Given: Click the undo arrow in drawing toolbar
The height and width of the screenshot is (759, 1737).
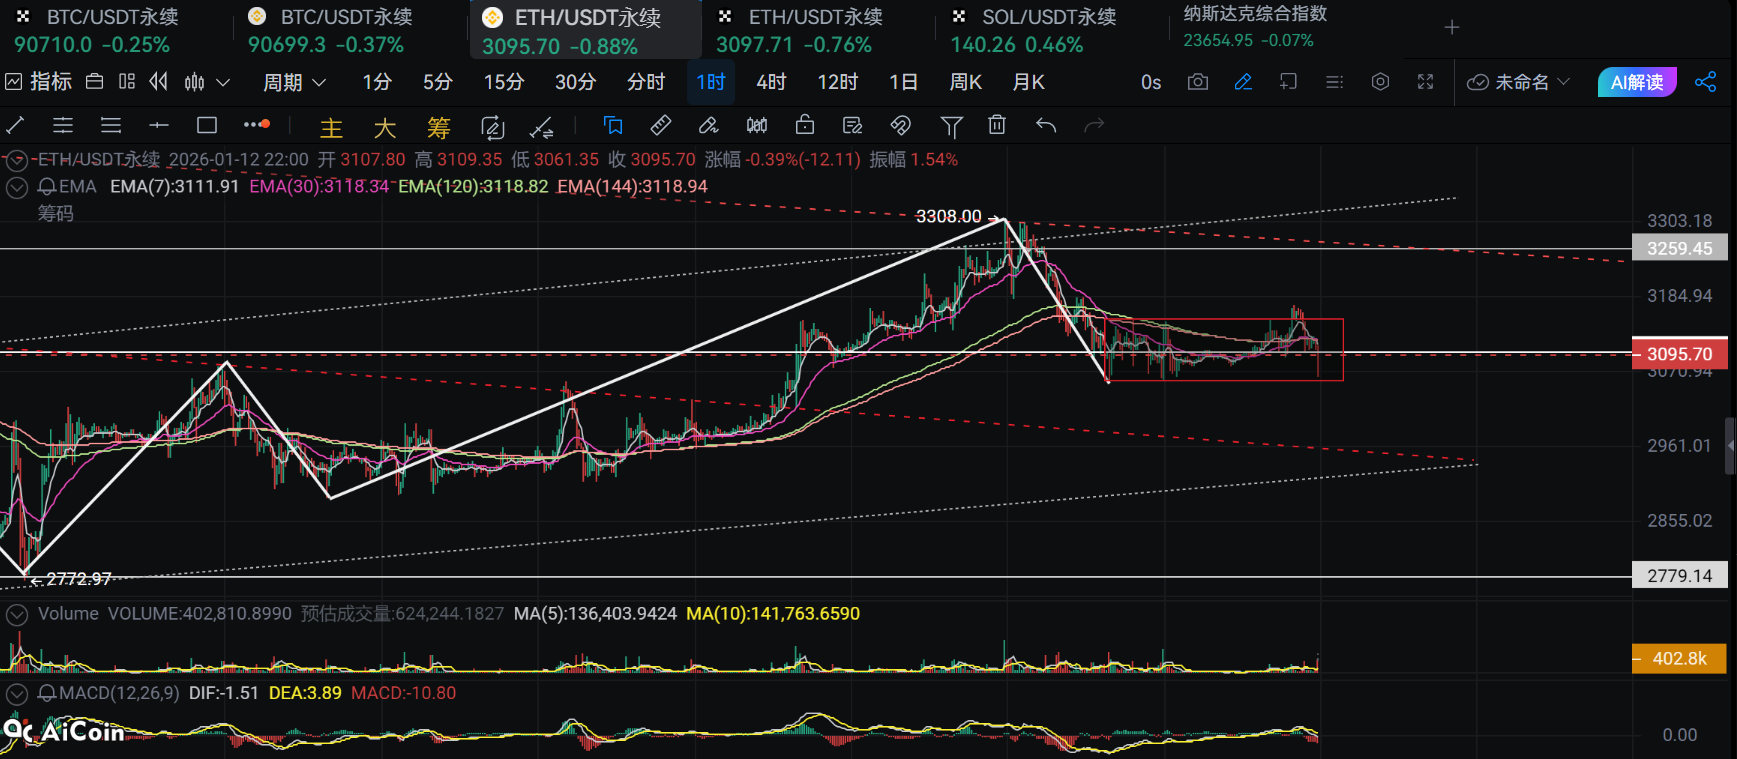Looking at the screenshot, I should click(x=1046, y=125).
